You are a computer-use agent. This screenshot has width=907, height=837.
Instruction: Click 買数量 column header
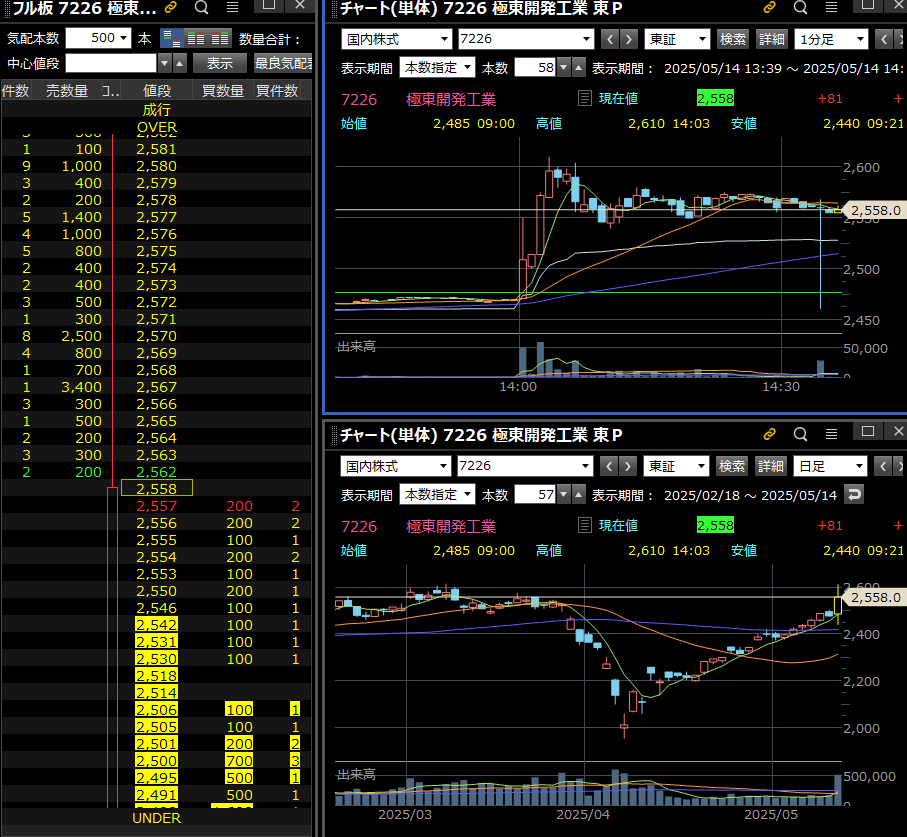tap(223, 91)
